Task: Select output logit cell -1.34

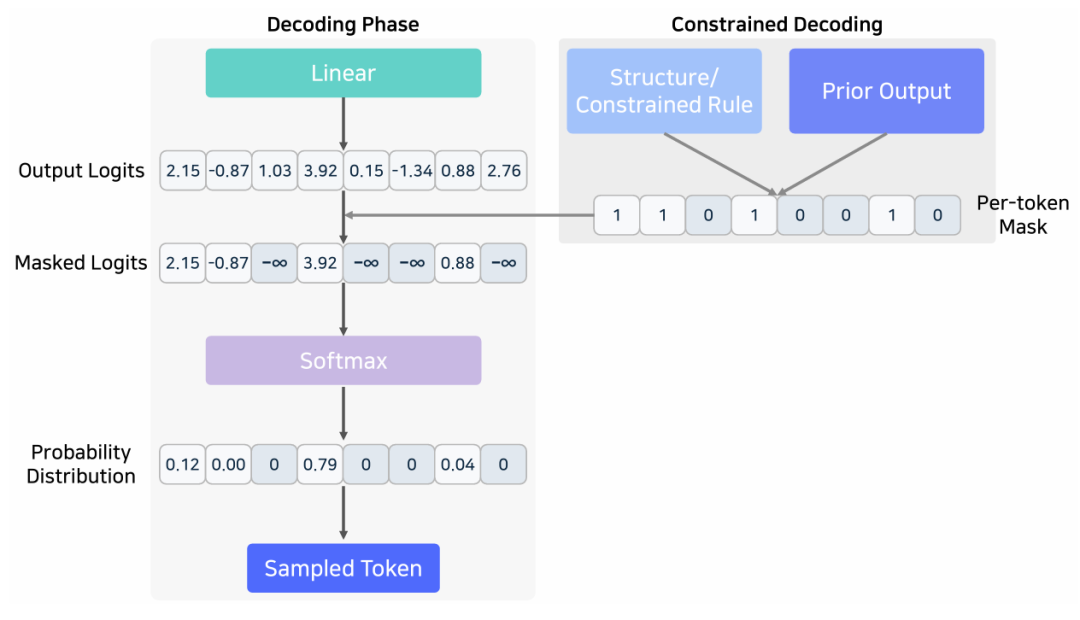Action: point(412,171)
